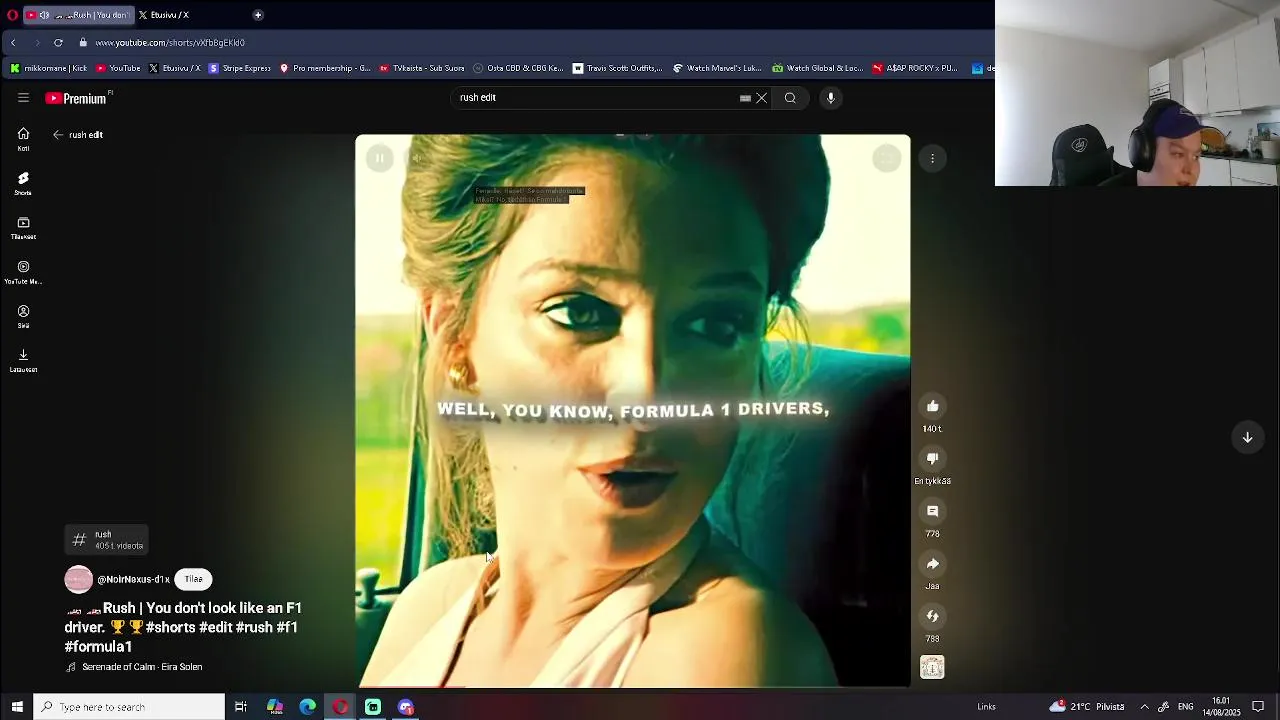Open the Watch Marvel's bookmark
Image resolution: width=1280 pixels, height=720 pixels.
[x=717, y=68]
